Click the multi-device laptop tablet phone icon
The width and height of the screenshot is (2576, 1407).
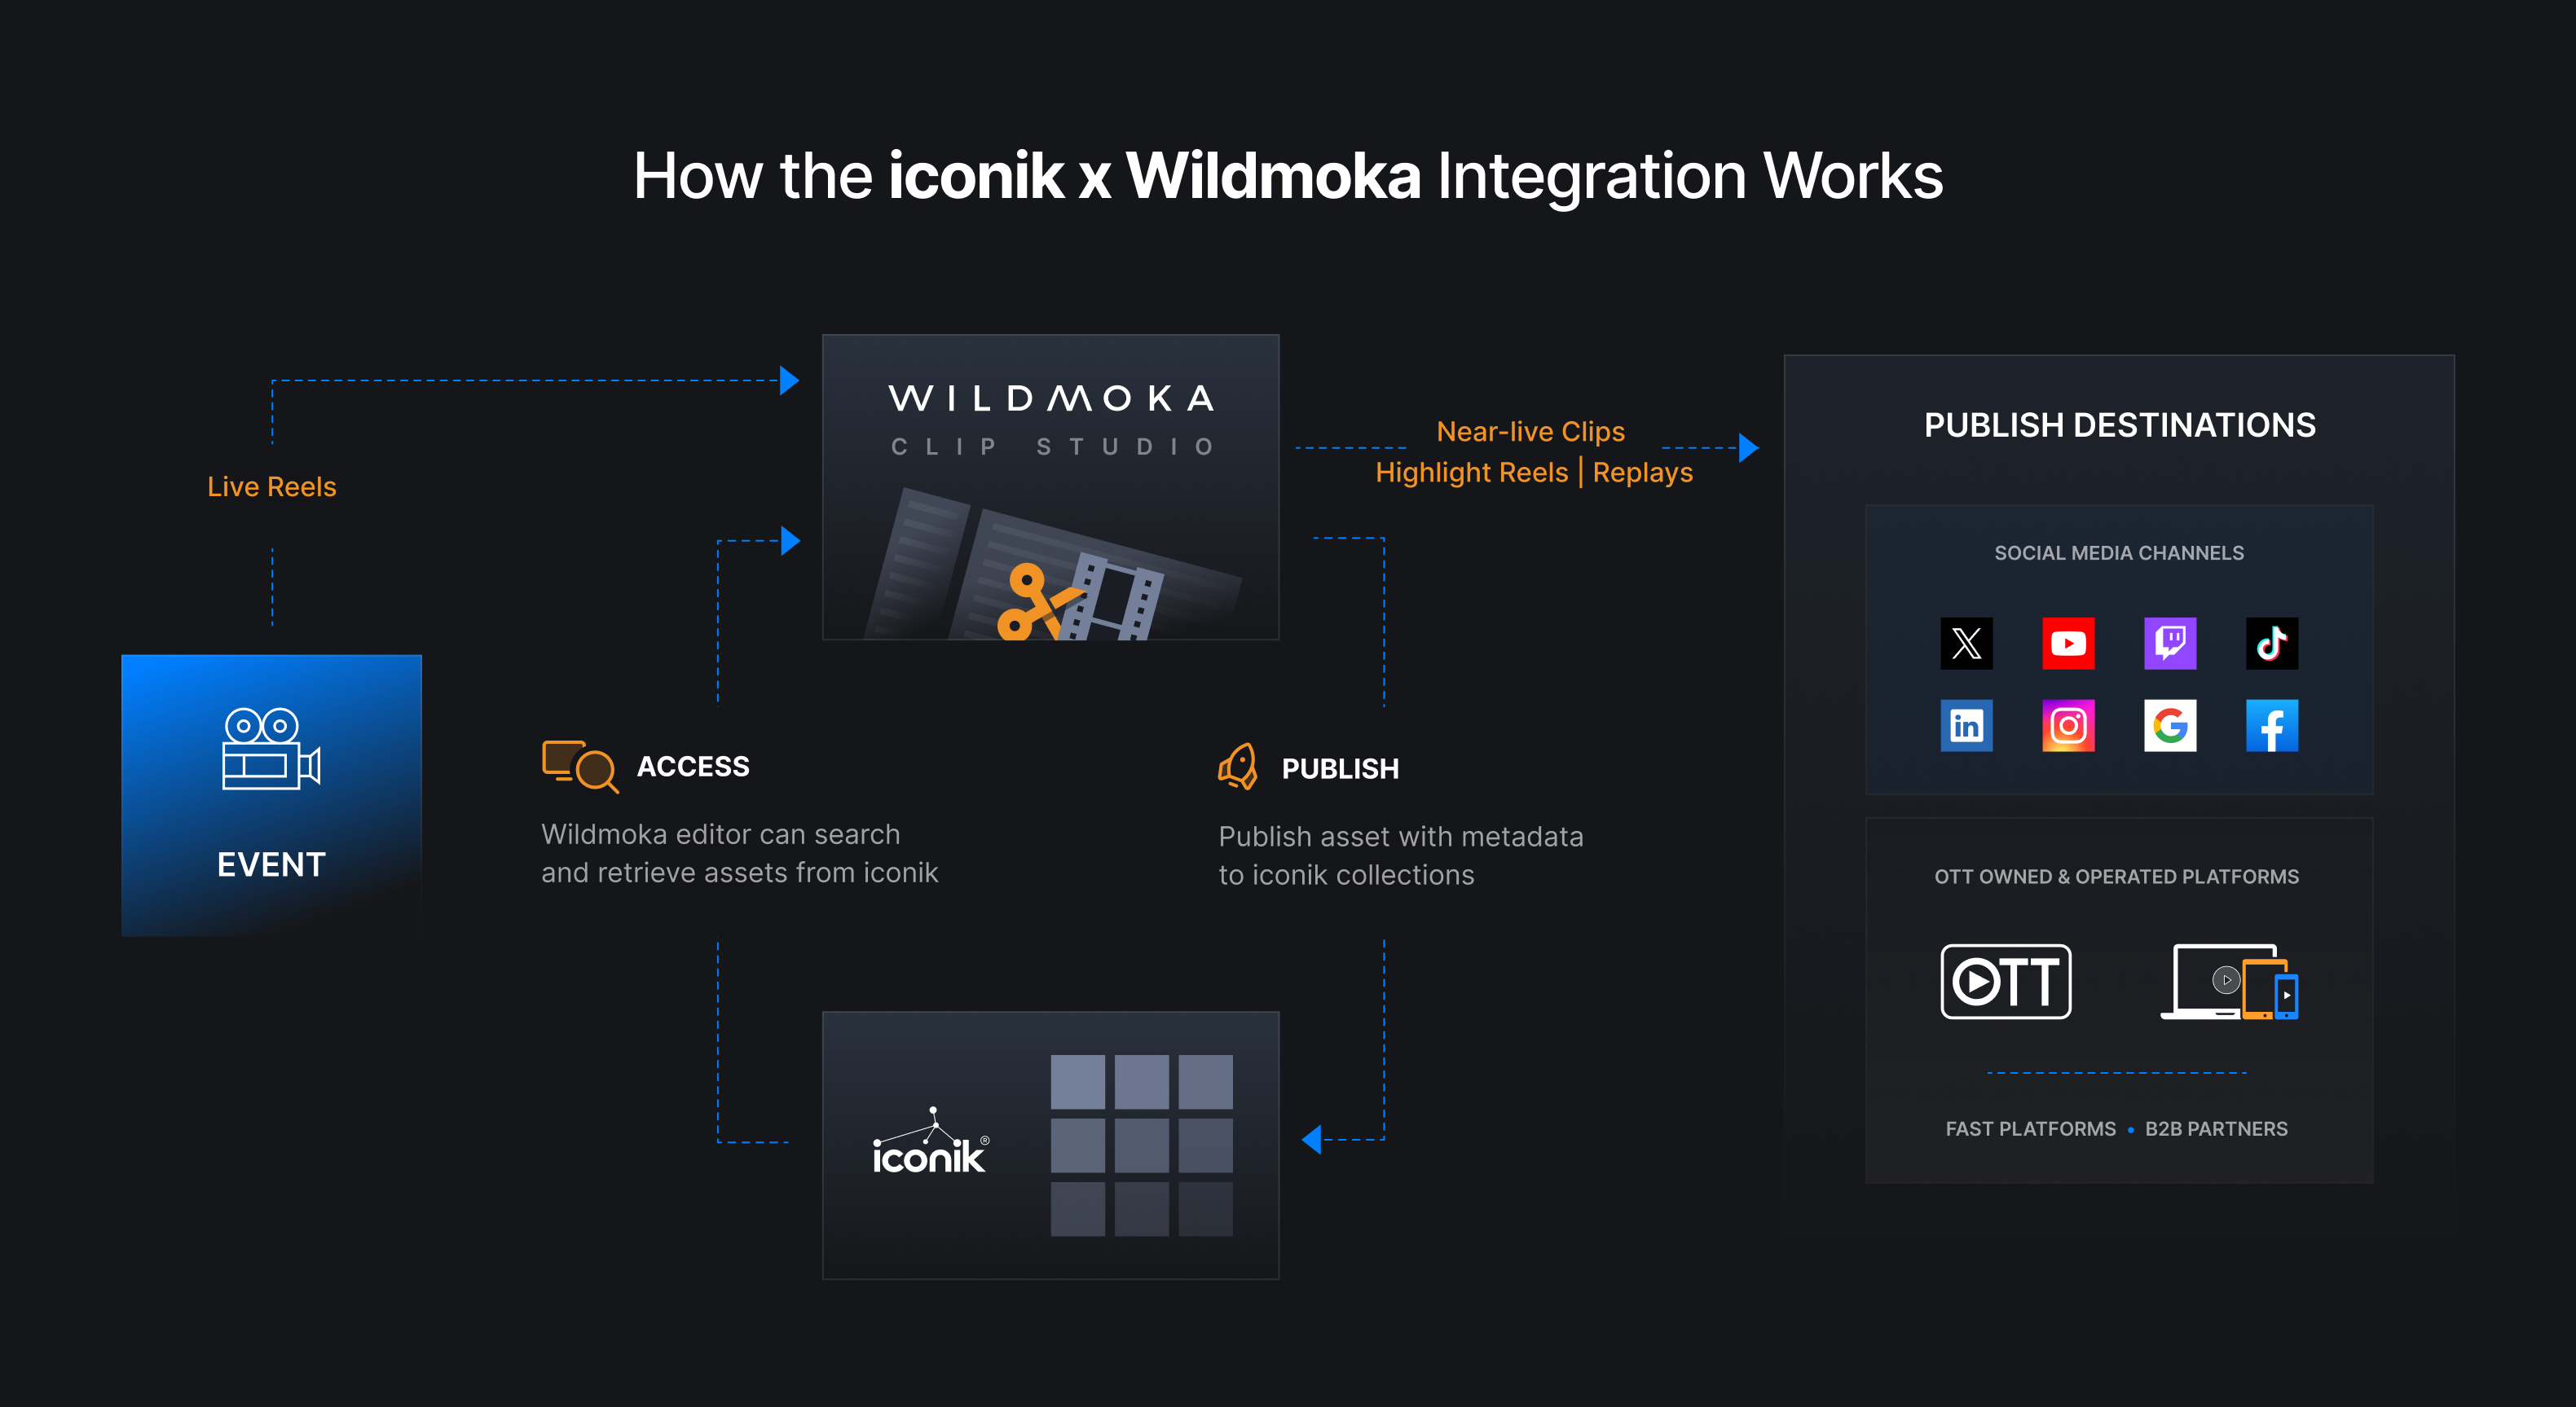pos(2229,981)
